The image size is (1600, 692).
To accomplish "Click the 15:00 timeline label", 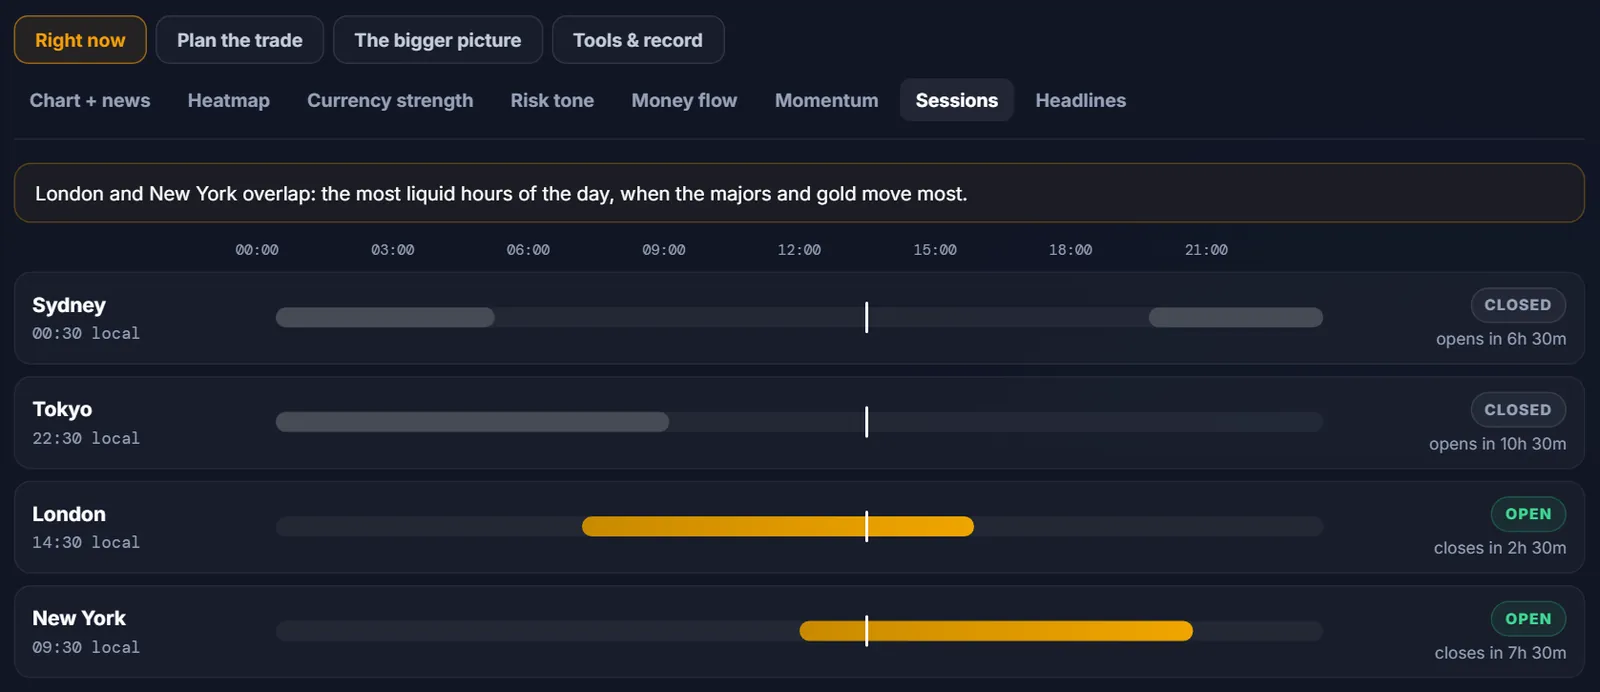I will (x=935, y=250).
